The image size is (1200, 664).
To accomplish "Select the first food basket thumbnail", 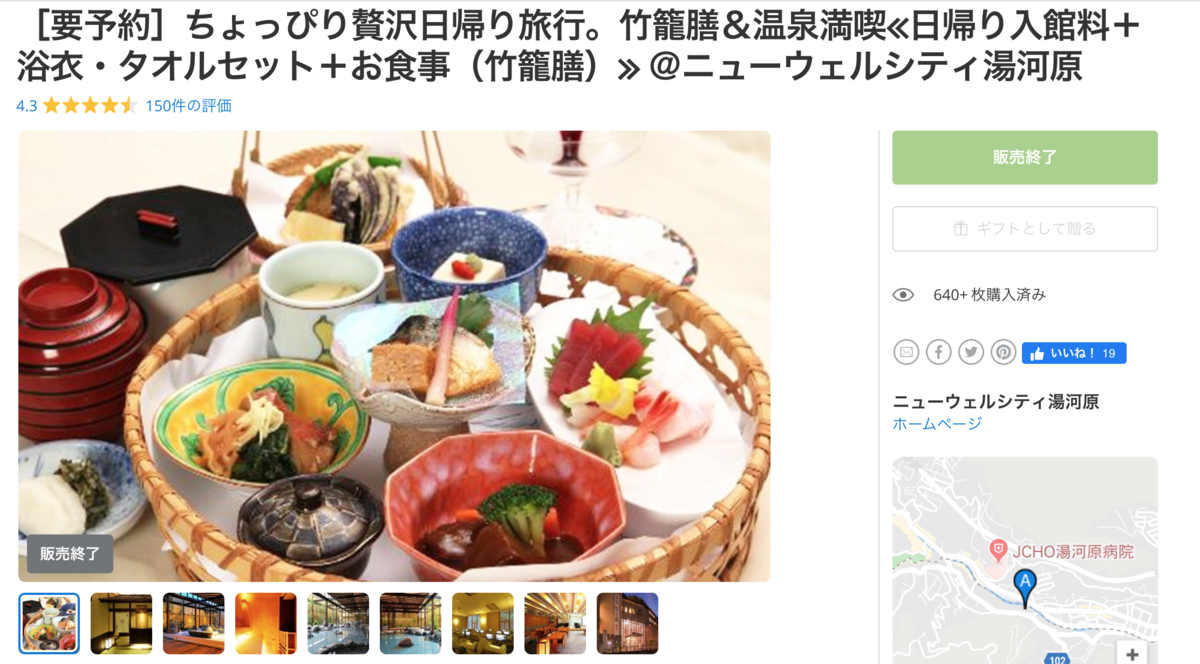I will click(49, 623).
